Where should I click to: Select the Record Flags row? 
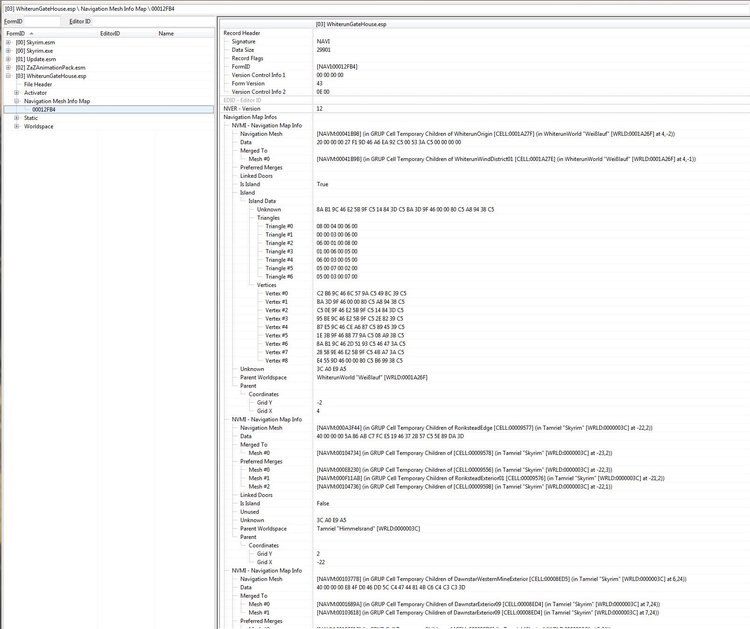coord(483,58)
